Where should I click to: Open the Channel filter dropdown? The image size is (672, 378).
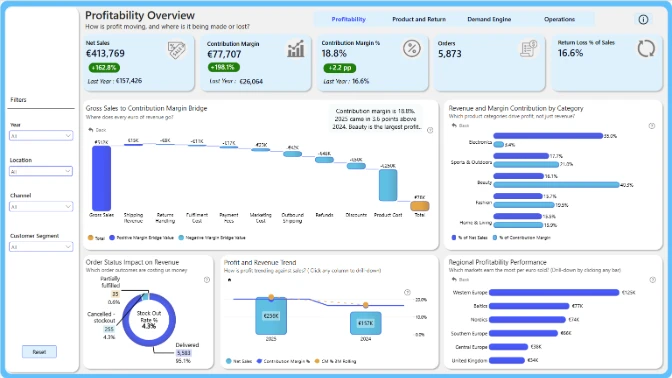pyautogui.click(x=41, y=207)
